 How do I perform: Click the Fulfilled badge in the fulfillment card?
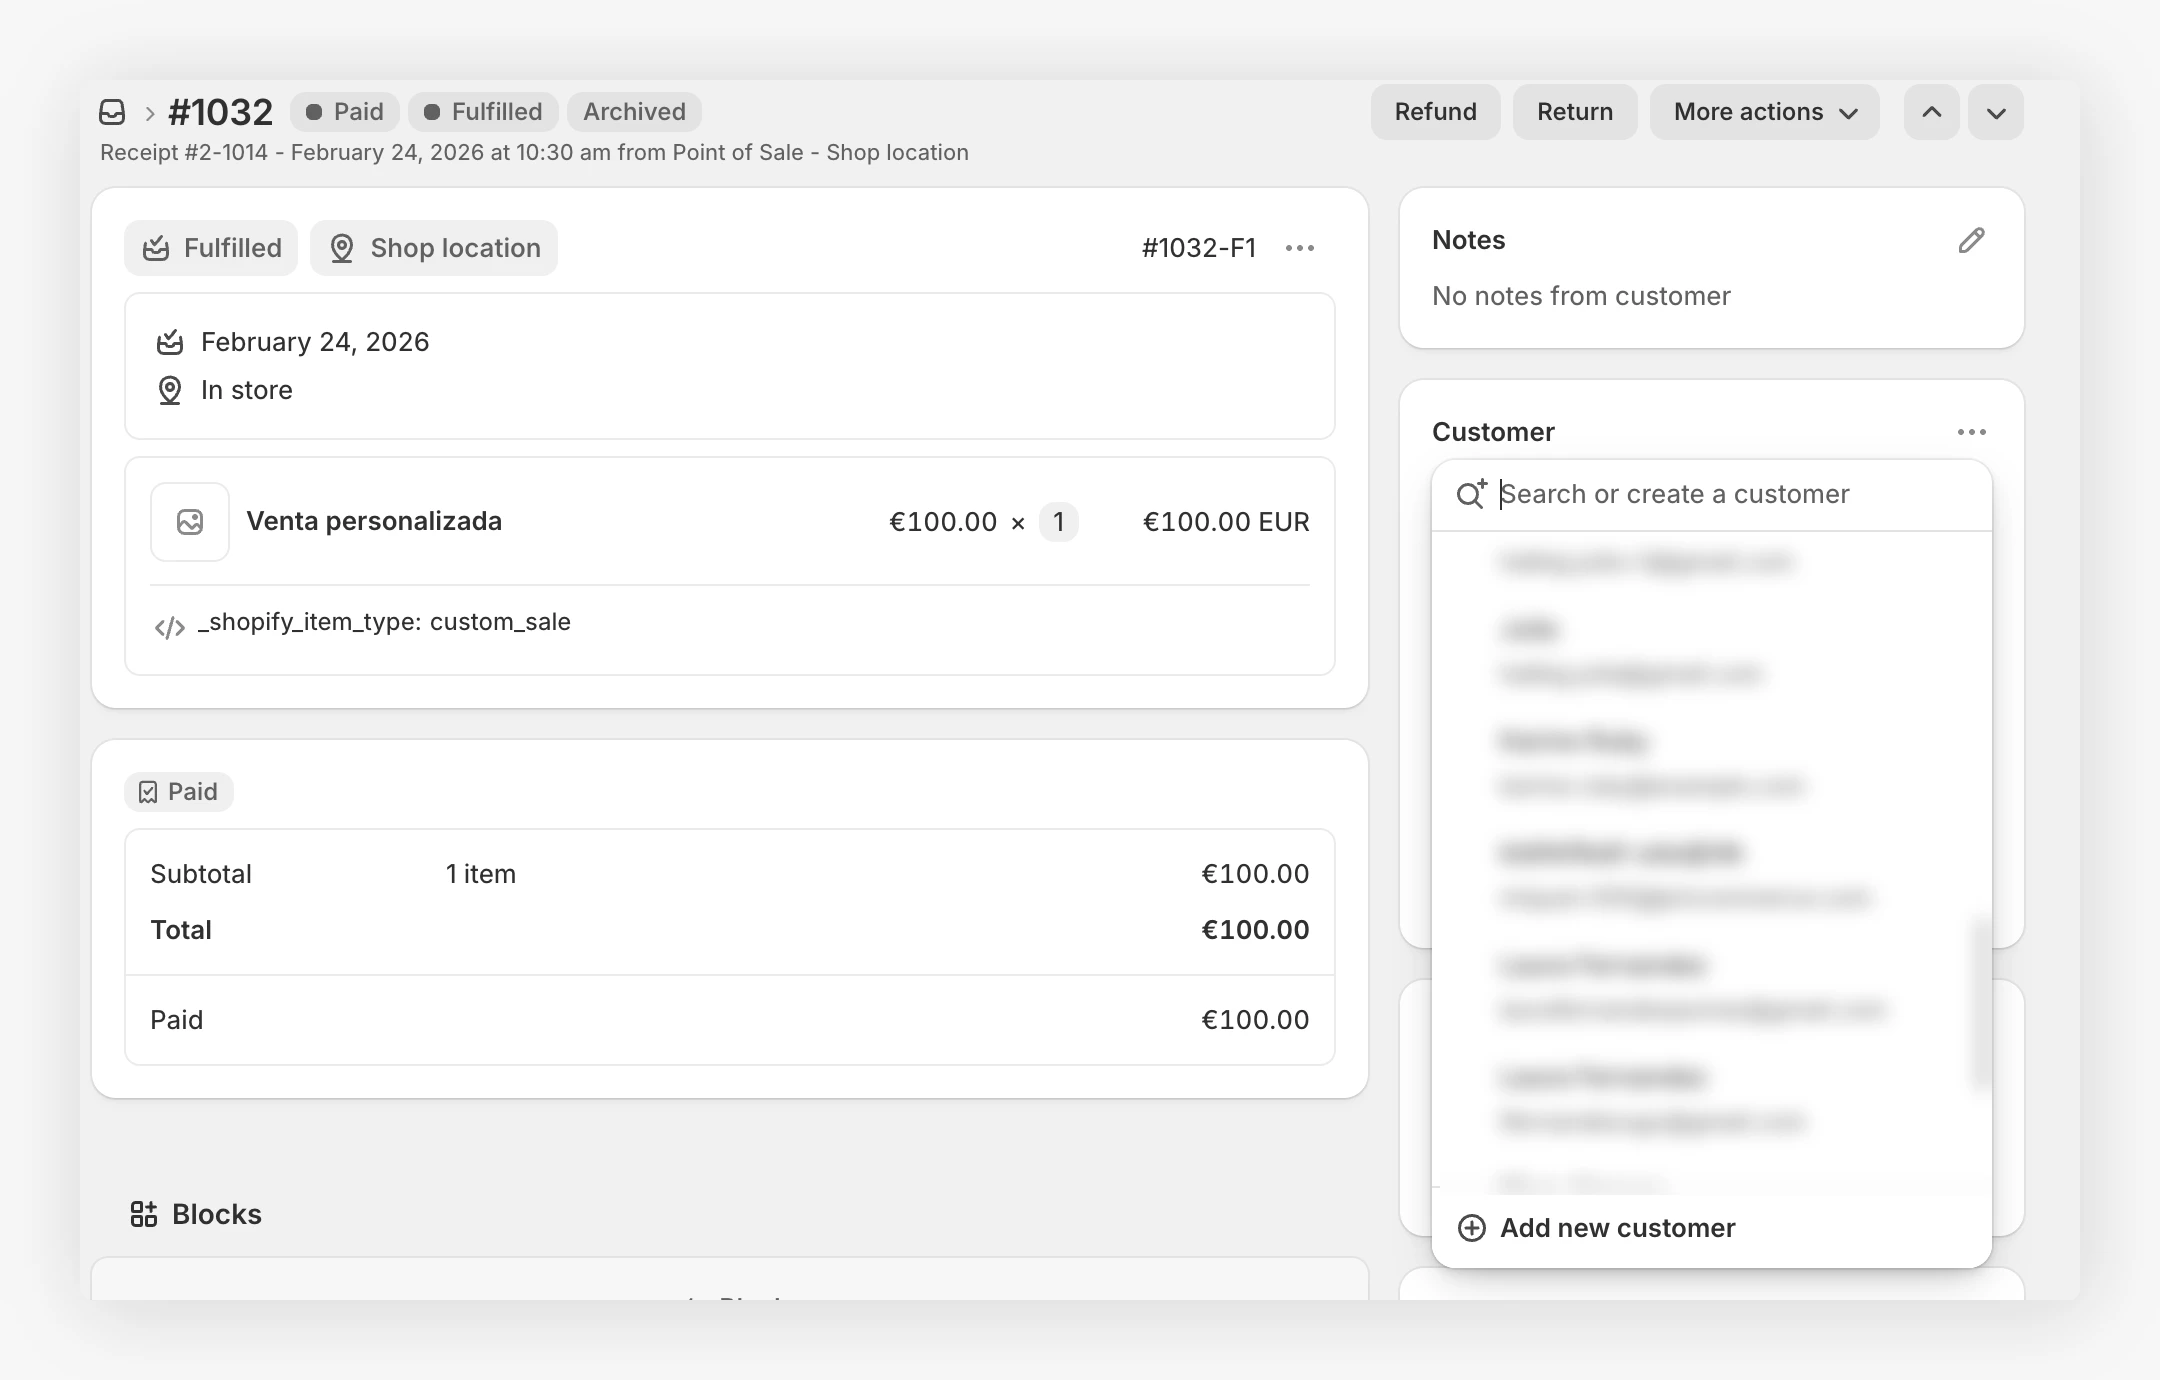[x=211, y=248]
